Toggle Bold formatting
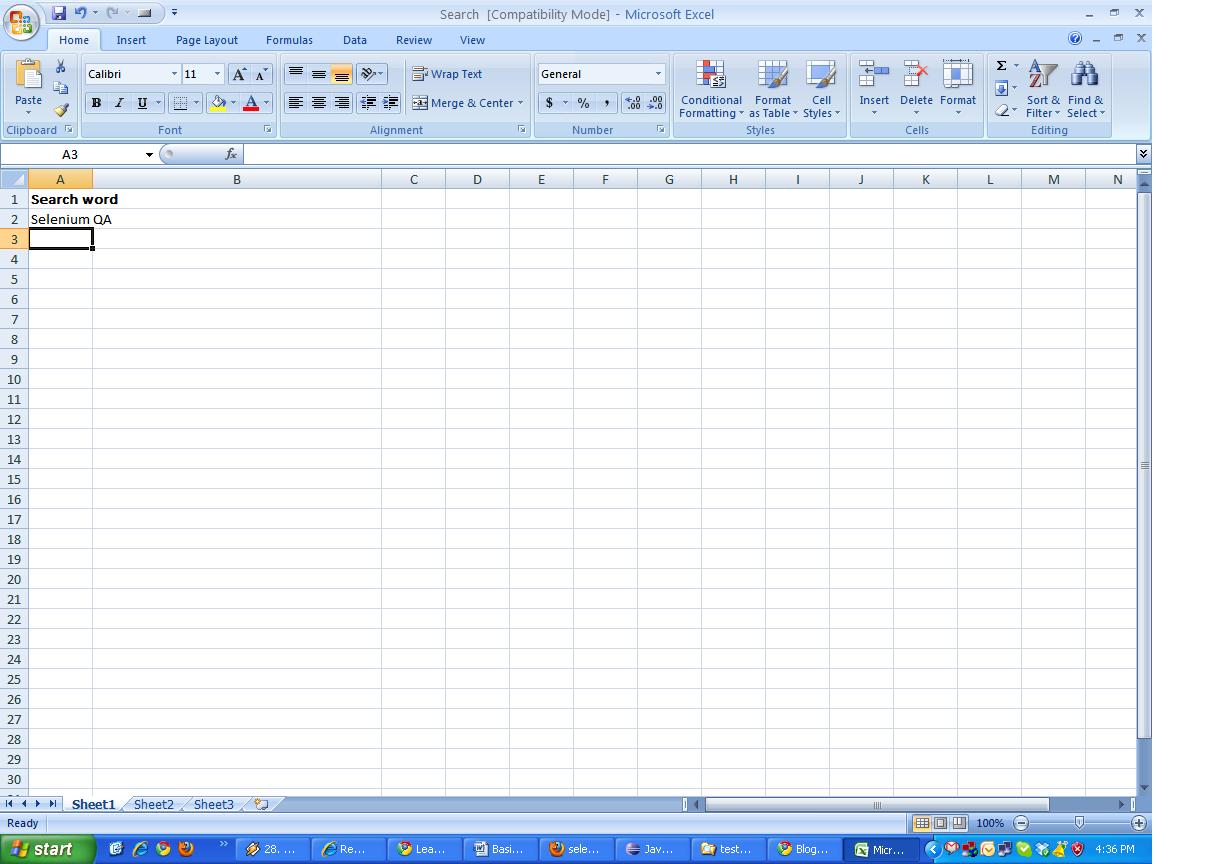Screen dimensions: 1218x864 [x=96, y=103]
